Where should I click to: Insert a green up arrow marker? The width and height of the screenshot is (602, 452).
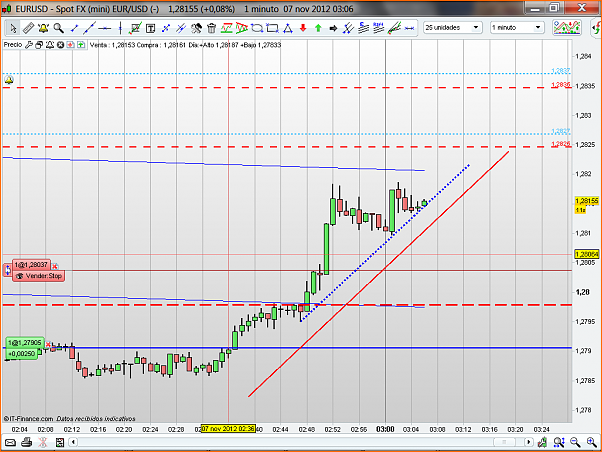[318, 28]
